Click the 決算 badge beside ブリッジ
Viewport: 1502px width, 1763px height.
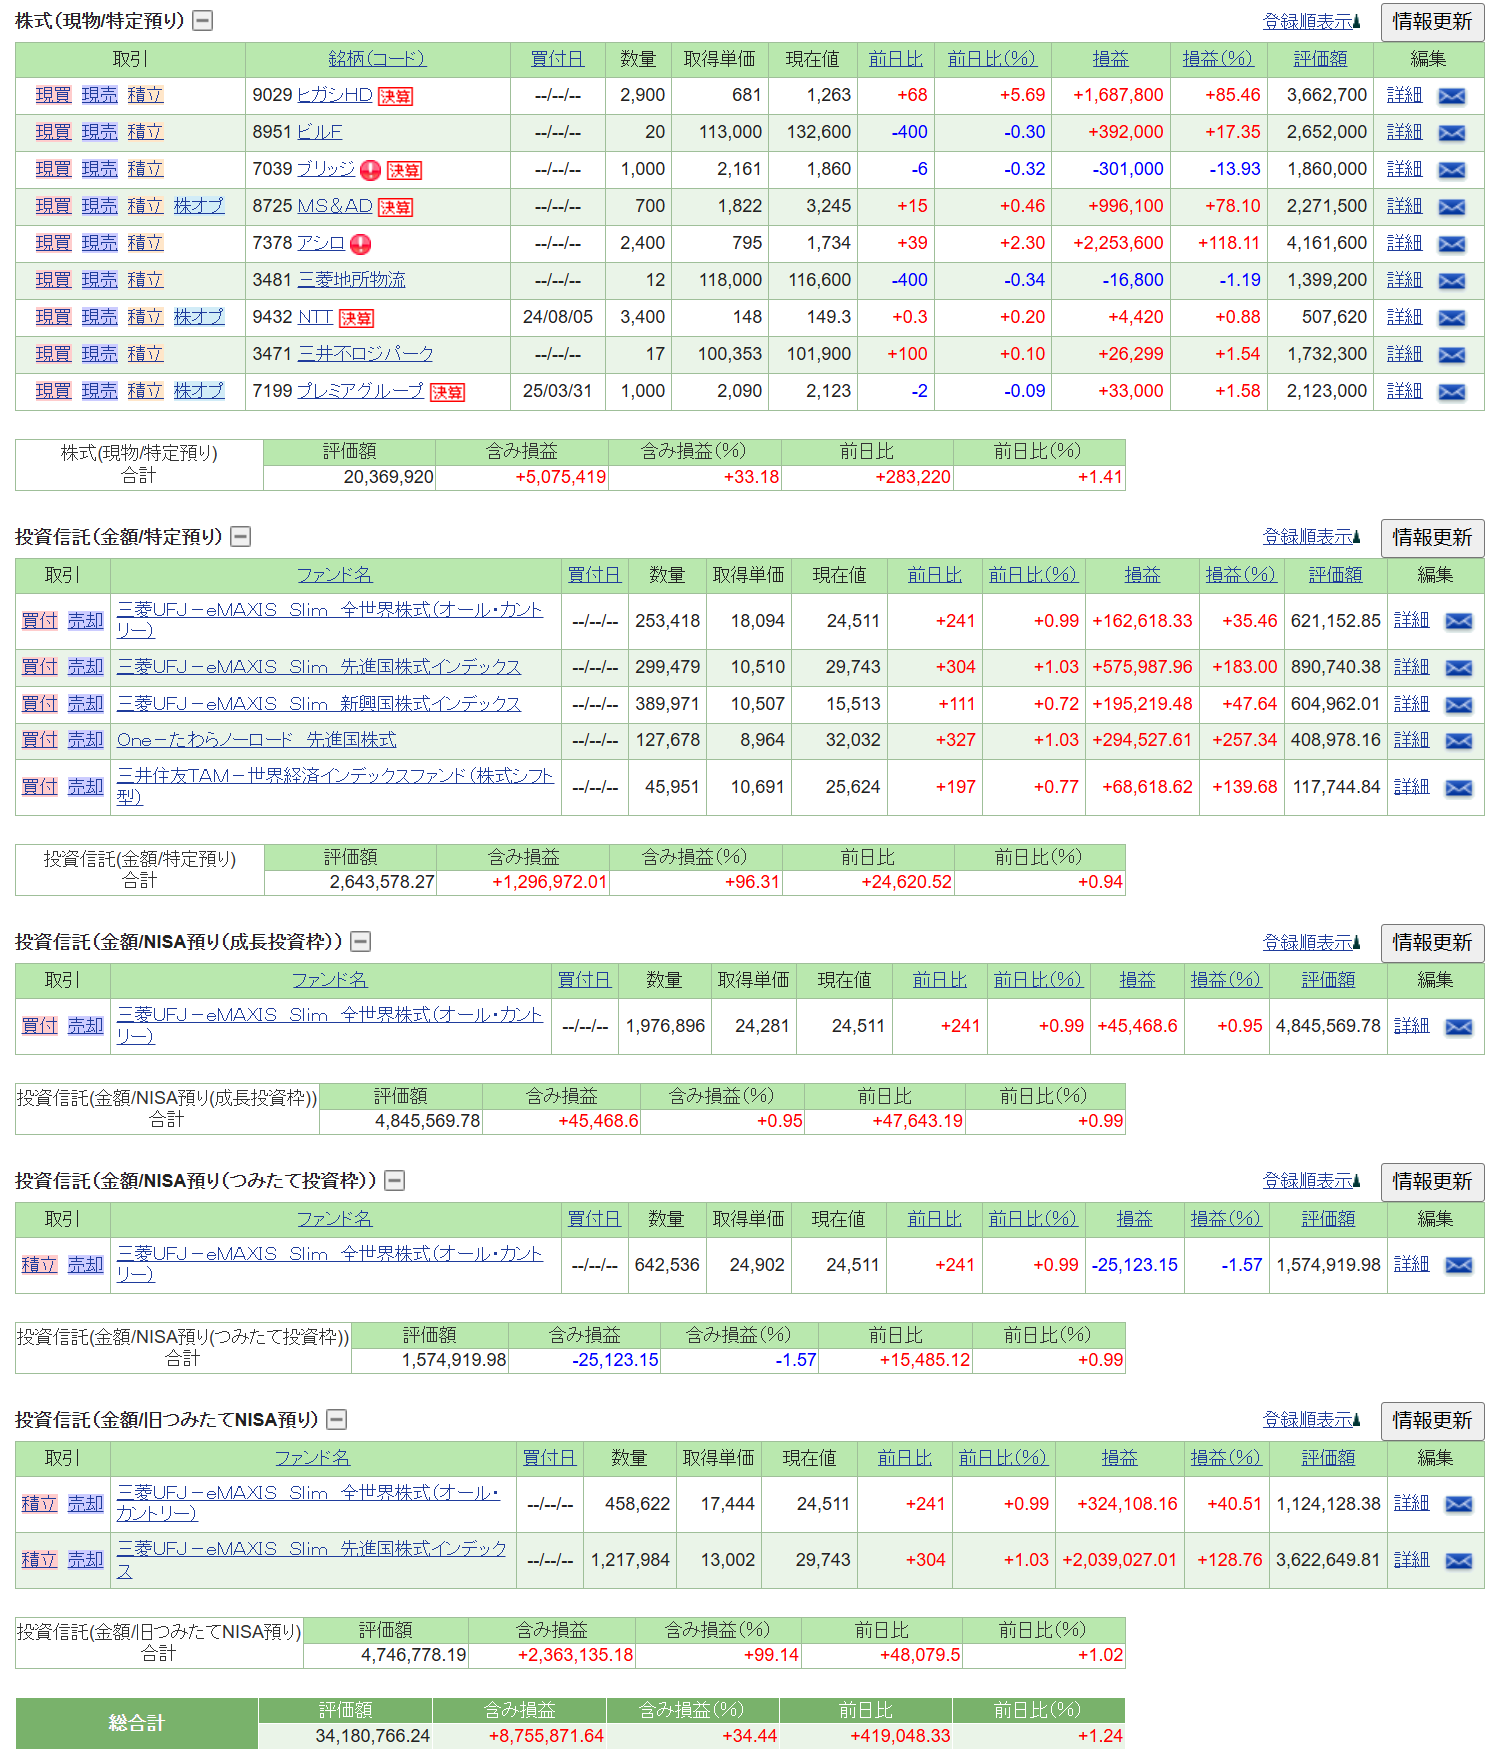[404, 170]
